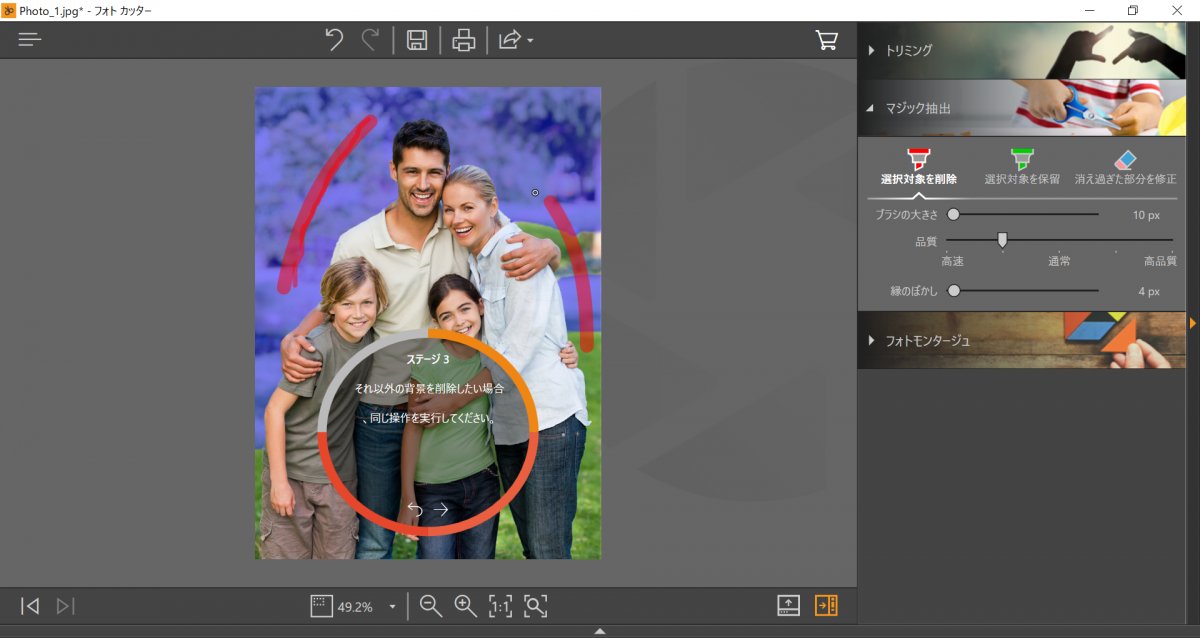Click the fit to screen zoom icon
1200x638 pixels.
[x=536, y=605]
